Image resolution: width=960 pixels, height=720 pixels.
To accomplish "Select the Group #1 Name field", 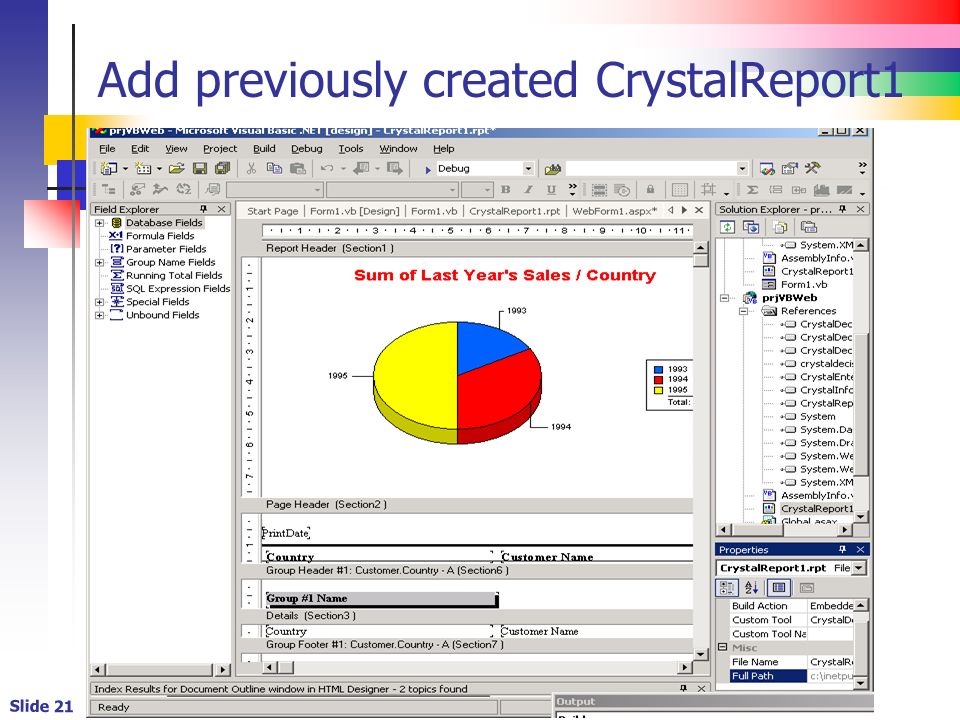I will [x=381, y=599].
